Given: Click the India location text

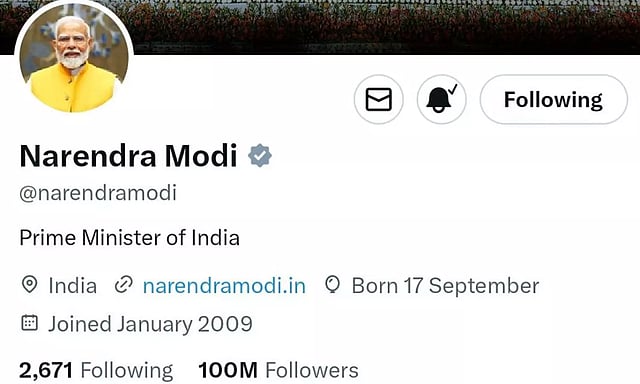Looking at the screenshot, I should coord(73,286).
